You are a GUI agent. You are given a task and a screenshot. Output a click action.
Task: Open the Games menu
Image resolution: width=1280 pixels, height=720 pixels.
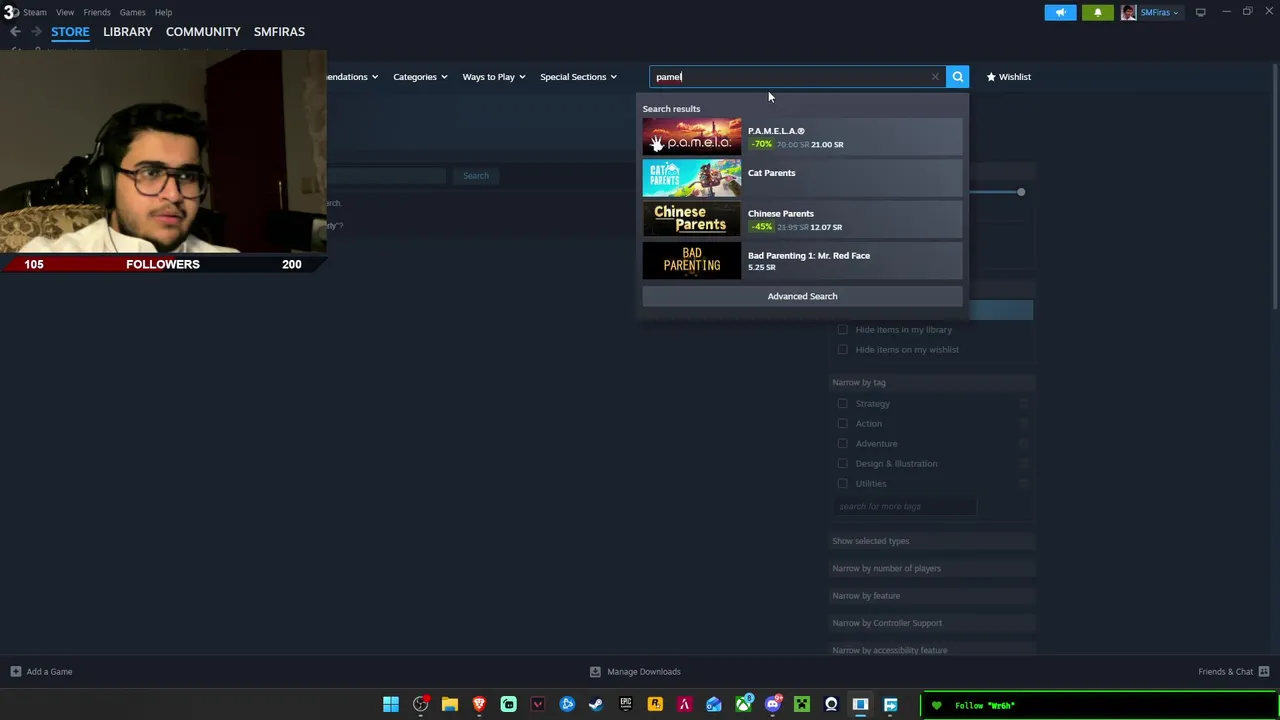point(133,12)
